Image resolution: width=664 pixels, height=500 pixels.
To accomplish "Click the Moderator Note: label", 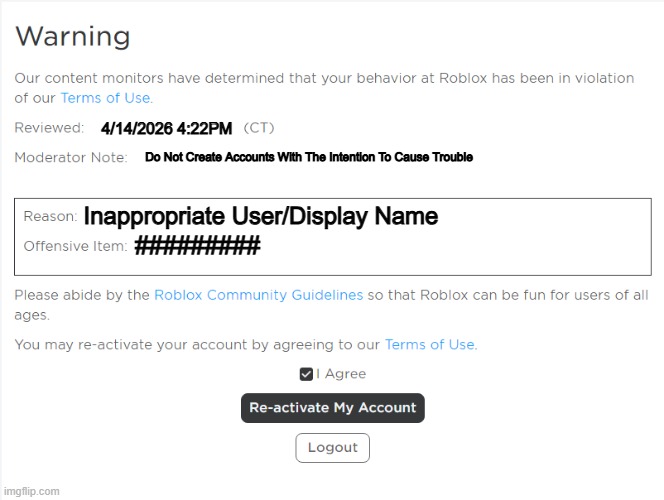I will coord(71,157).
